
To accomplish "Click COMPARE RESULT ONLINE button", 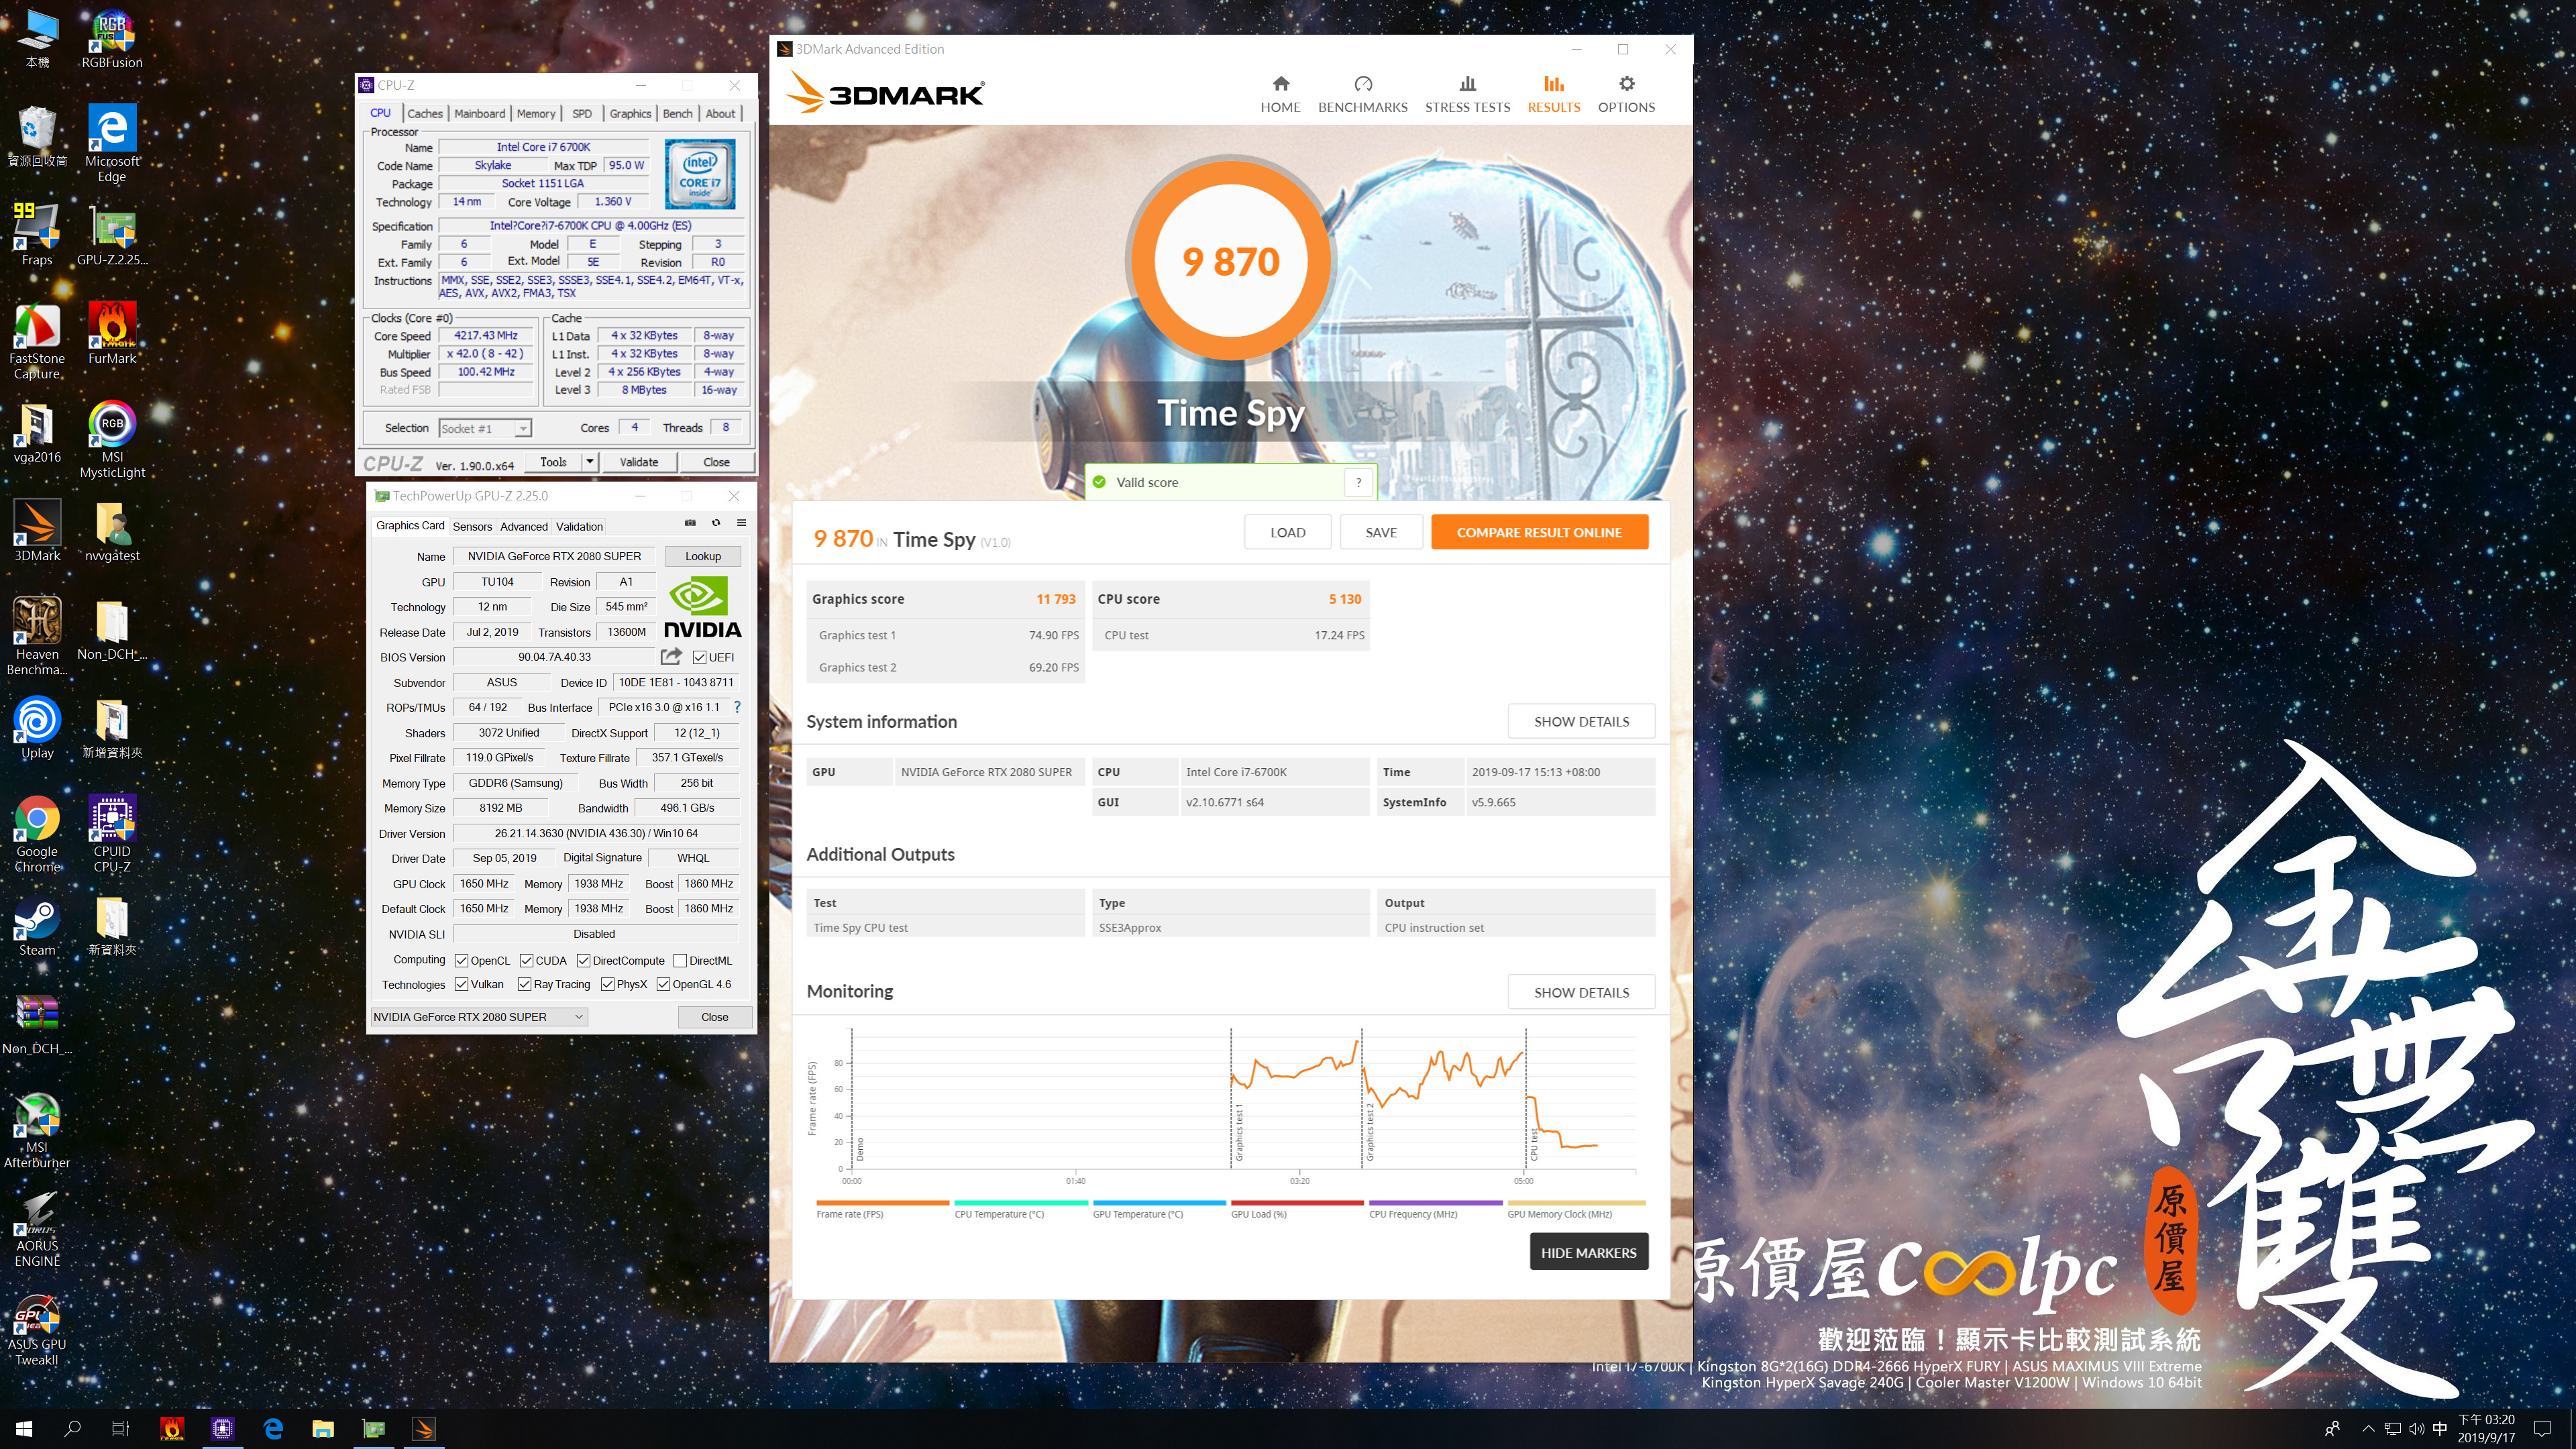I will [1539, 532].
